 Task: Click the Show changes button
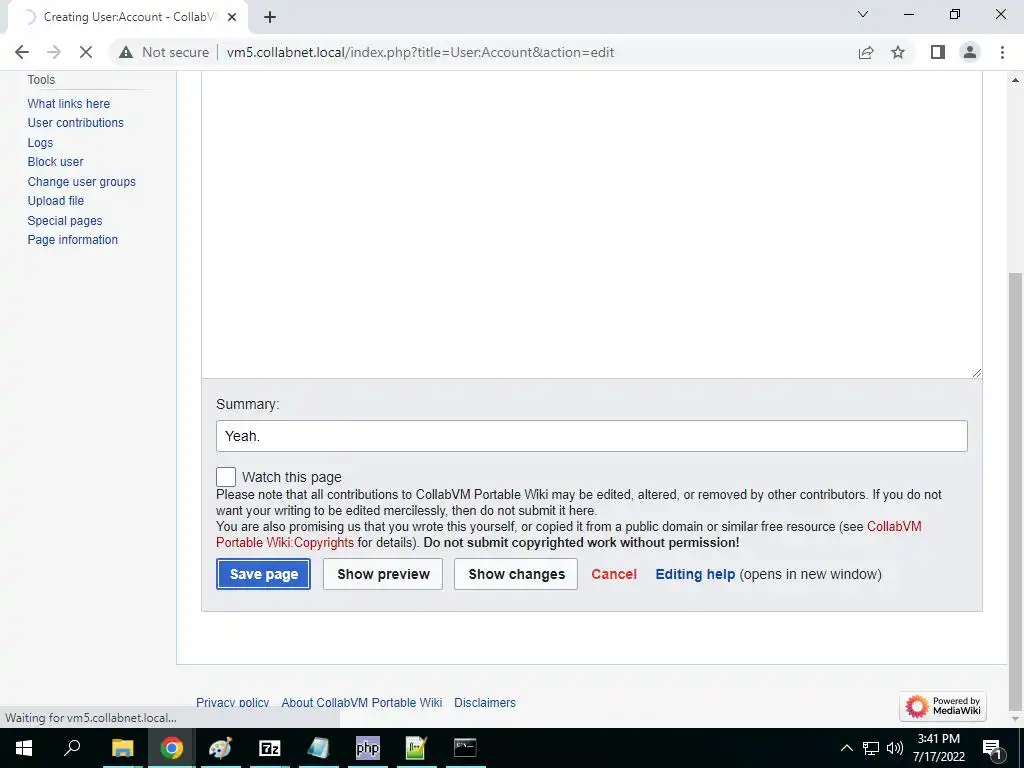pos(516,574)
